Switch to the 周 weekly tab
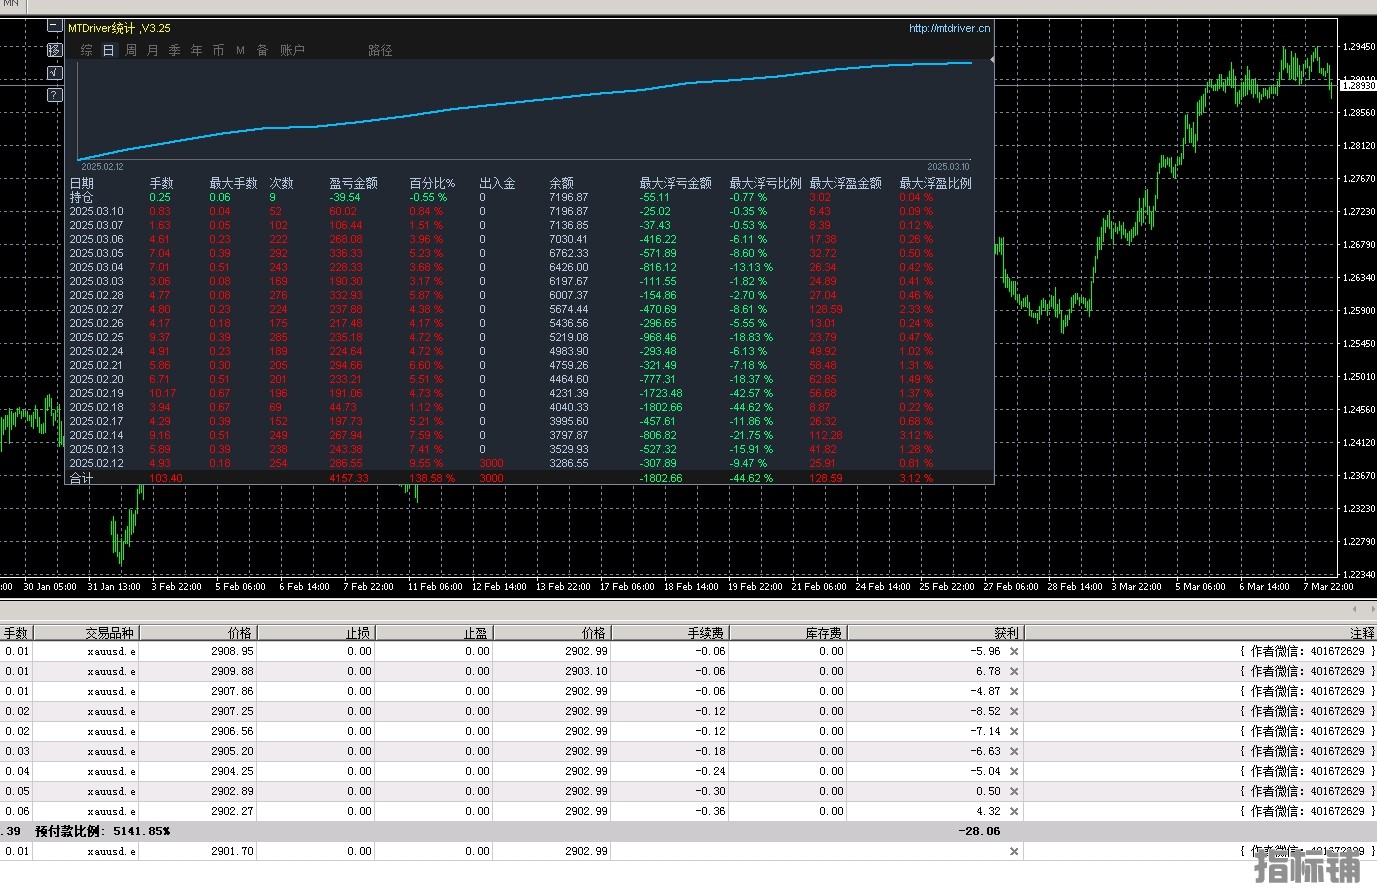 point(131,50)
